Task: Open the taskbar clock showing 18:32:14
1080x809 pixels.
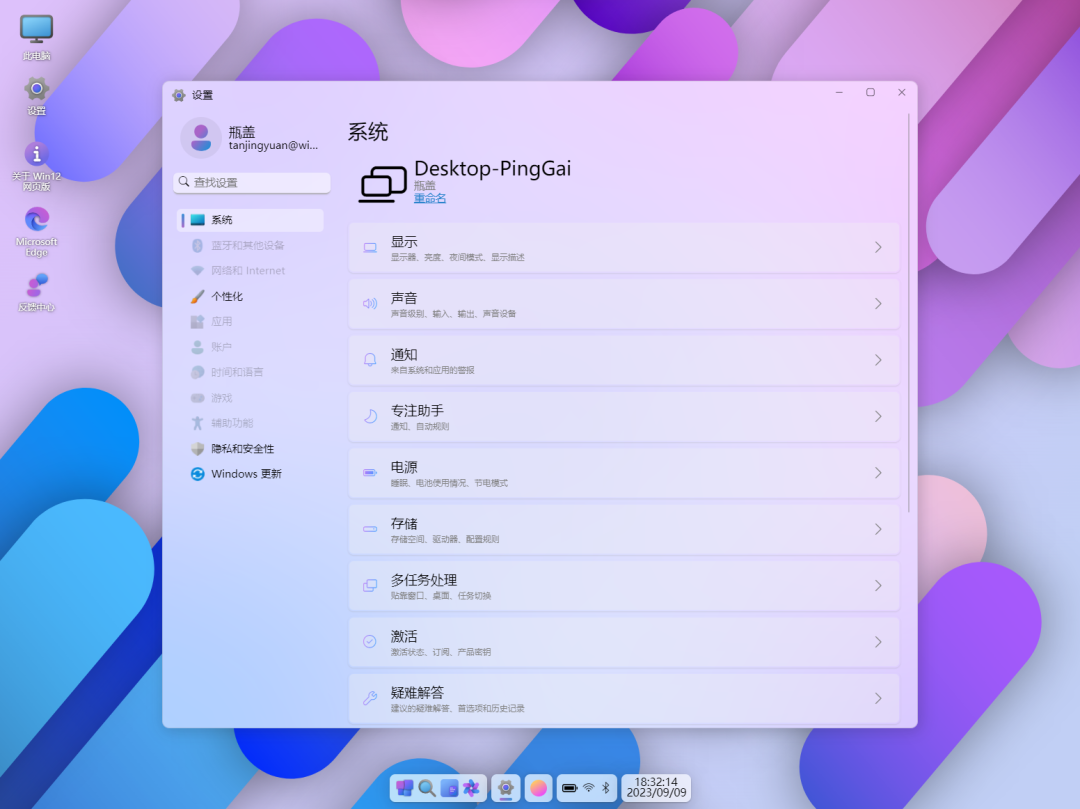Action: [x=656, y=788]
